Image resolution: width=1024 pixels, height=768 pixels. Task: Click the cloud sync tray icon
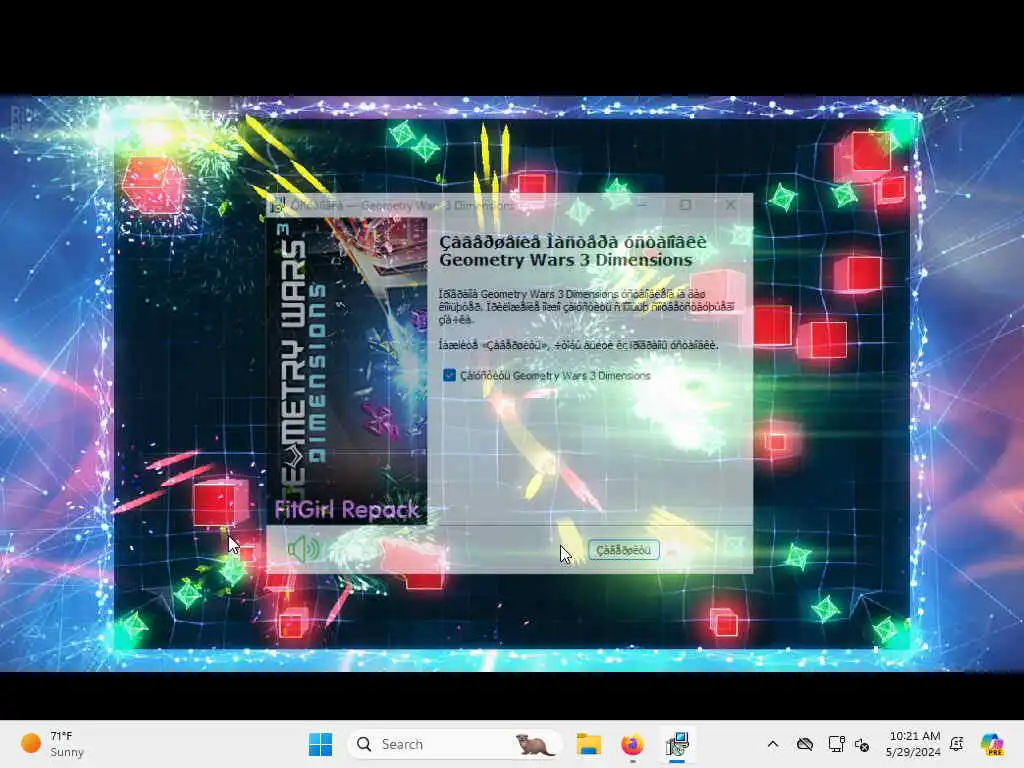805,744
